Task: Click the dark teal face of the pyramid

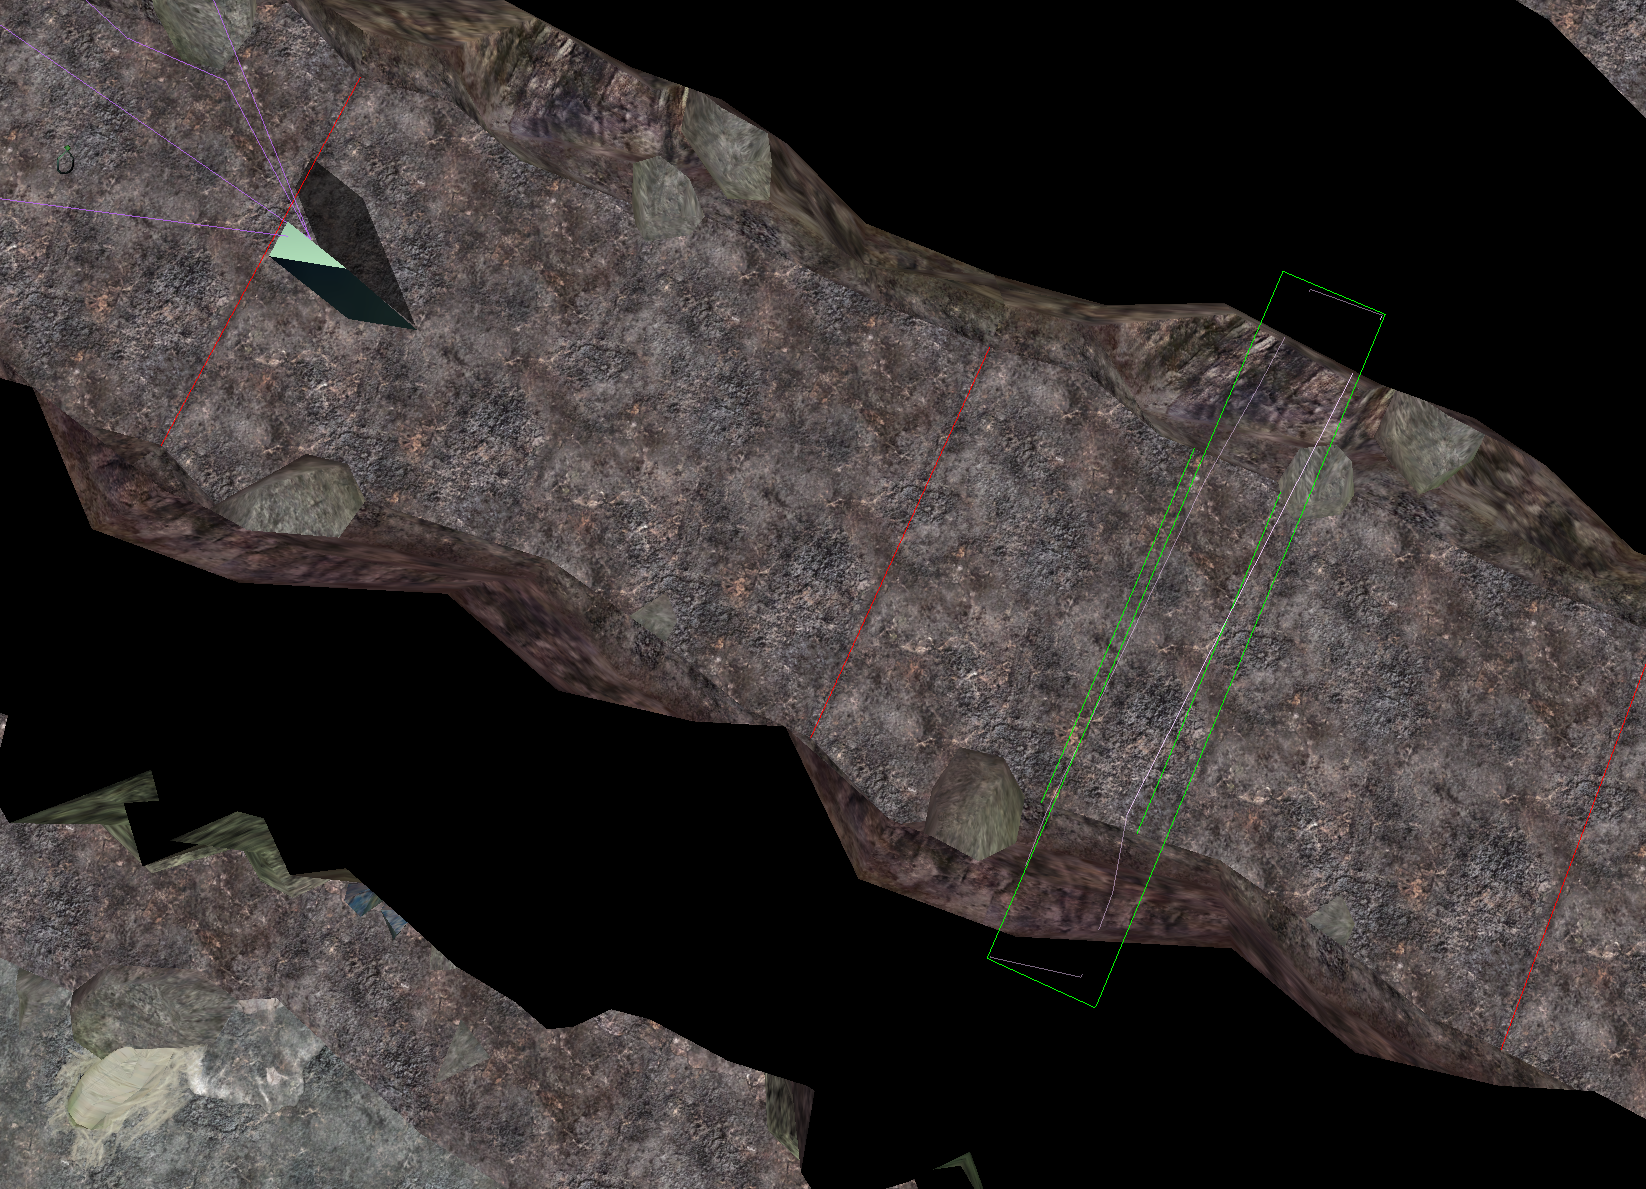Action: point(350,292)
